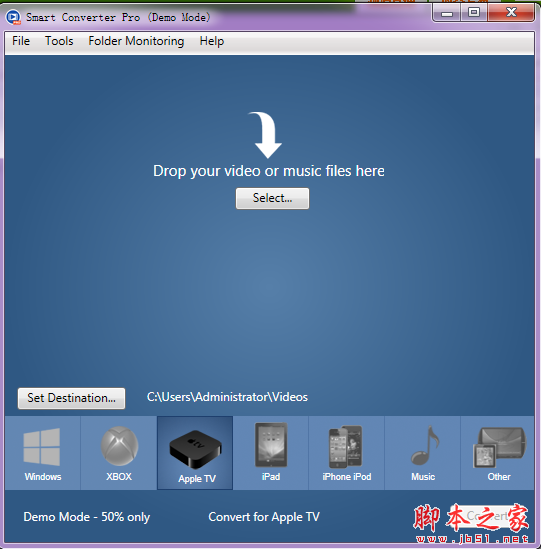Pick the Apple TV preset
The width and height of the screenshot is (541, 550).
pos(195,453)
